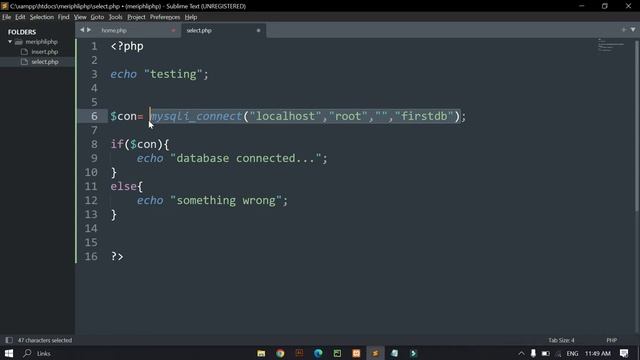Add a new tab with plus icon

click(x=623, y=29)
